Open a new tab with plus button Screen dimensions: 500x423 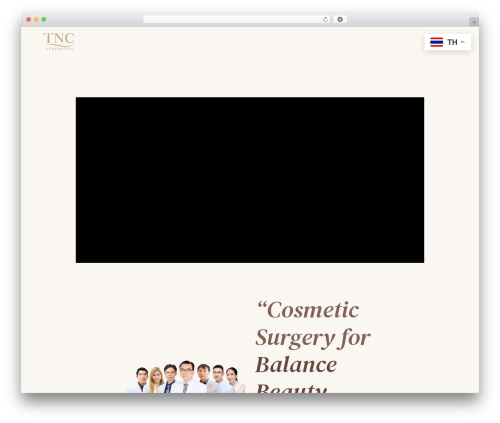pos(474,22)
